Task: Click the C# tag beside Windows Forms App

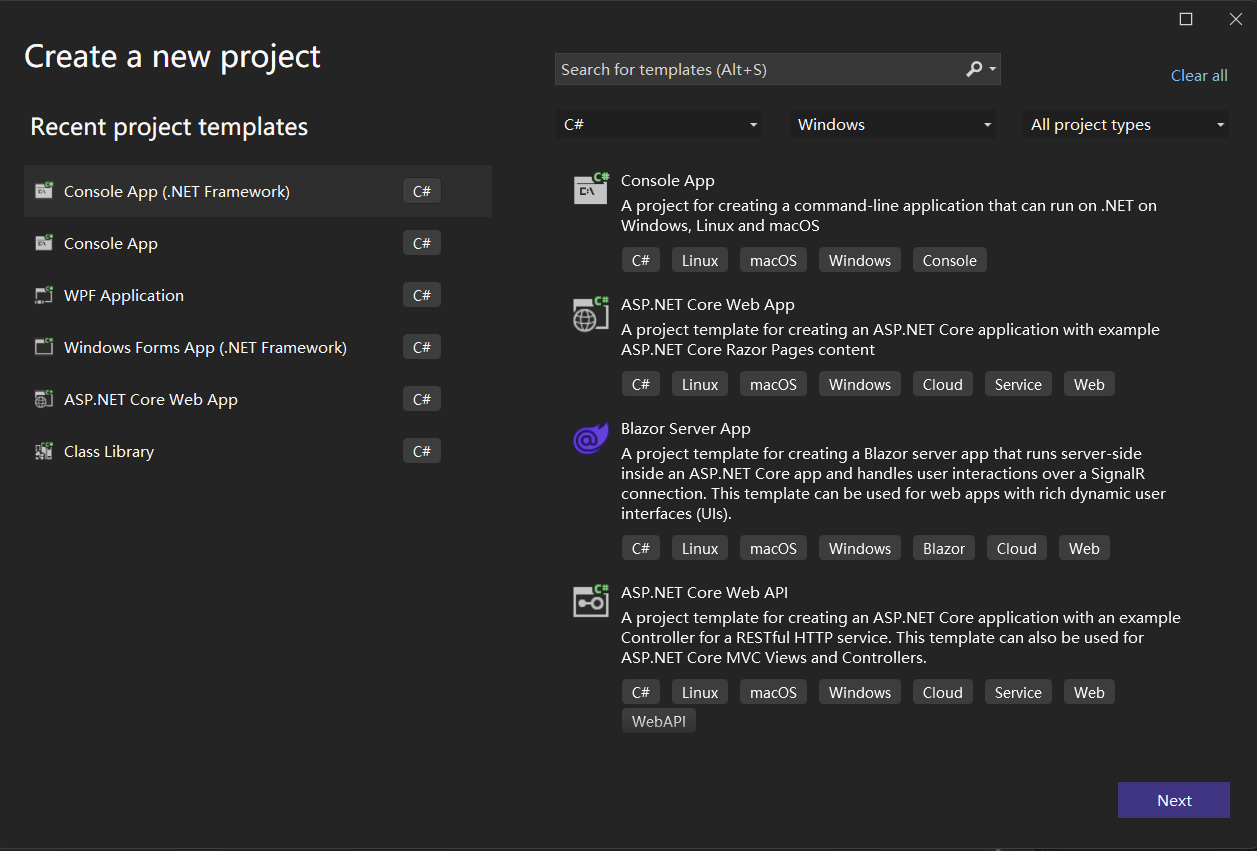Action: [x=422, y=347]
